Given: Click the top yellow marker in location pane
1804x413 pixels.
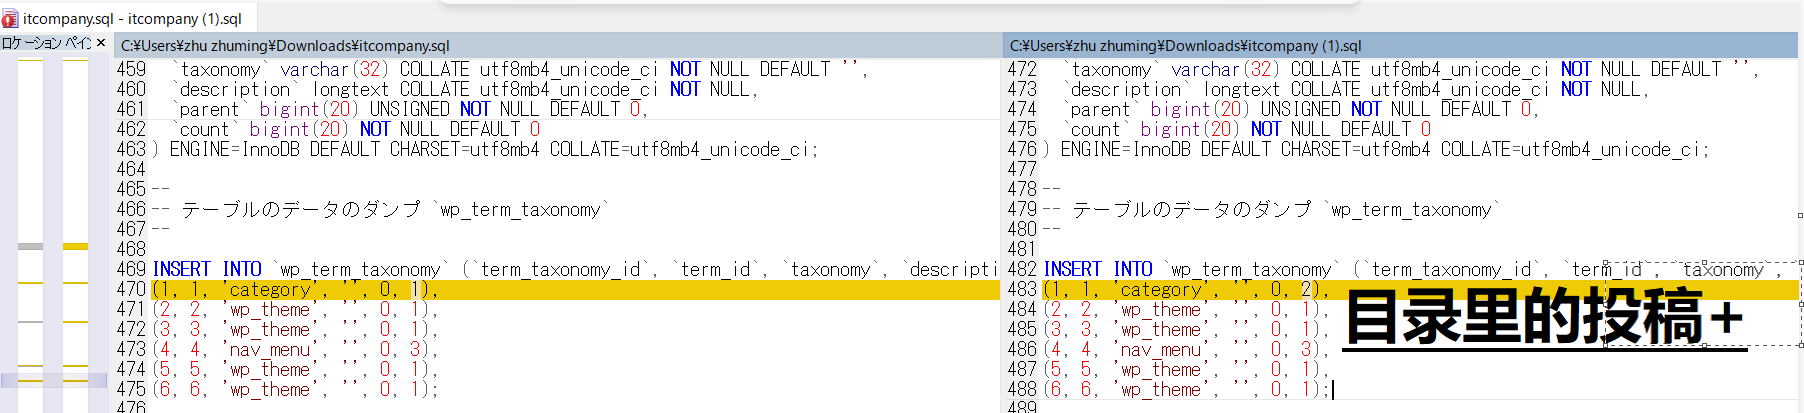Looking at the screenshot, I should tap(30, 60).
